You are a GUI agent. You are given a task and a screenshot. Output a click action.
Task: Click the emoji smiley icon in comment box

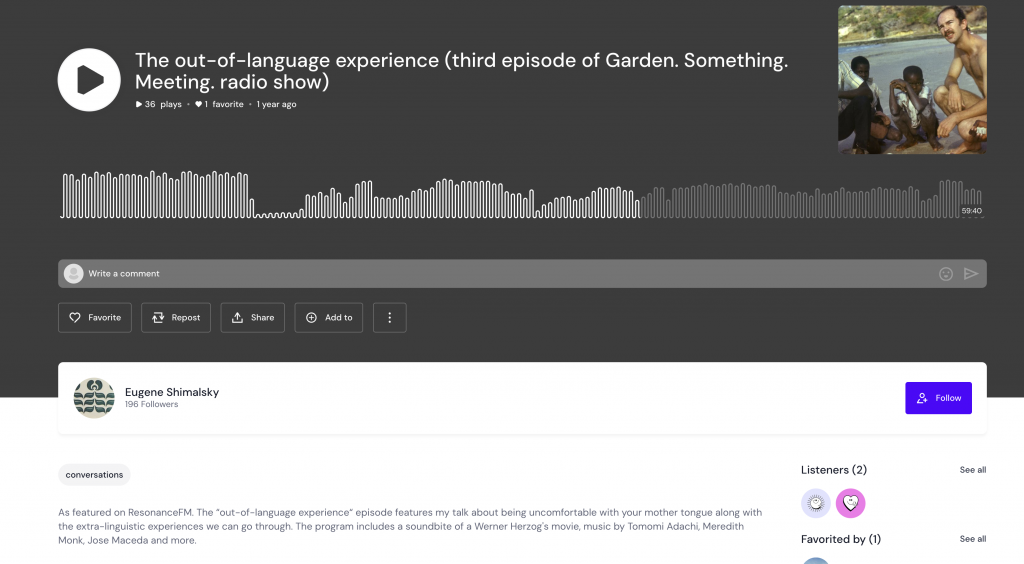[x=946, y=274]
